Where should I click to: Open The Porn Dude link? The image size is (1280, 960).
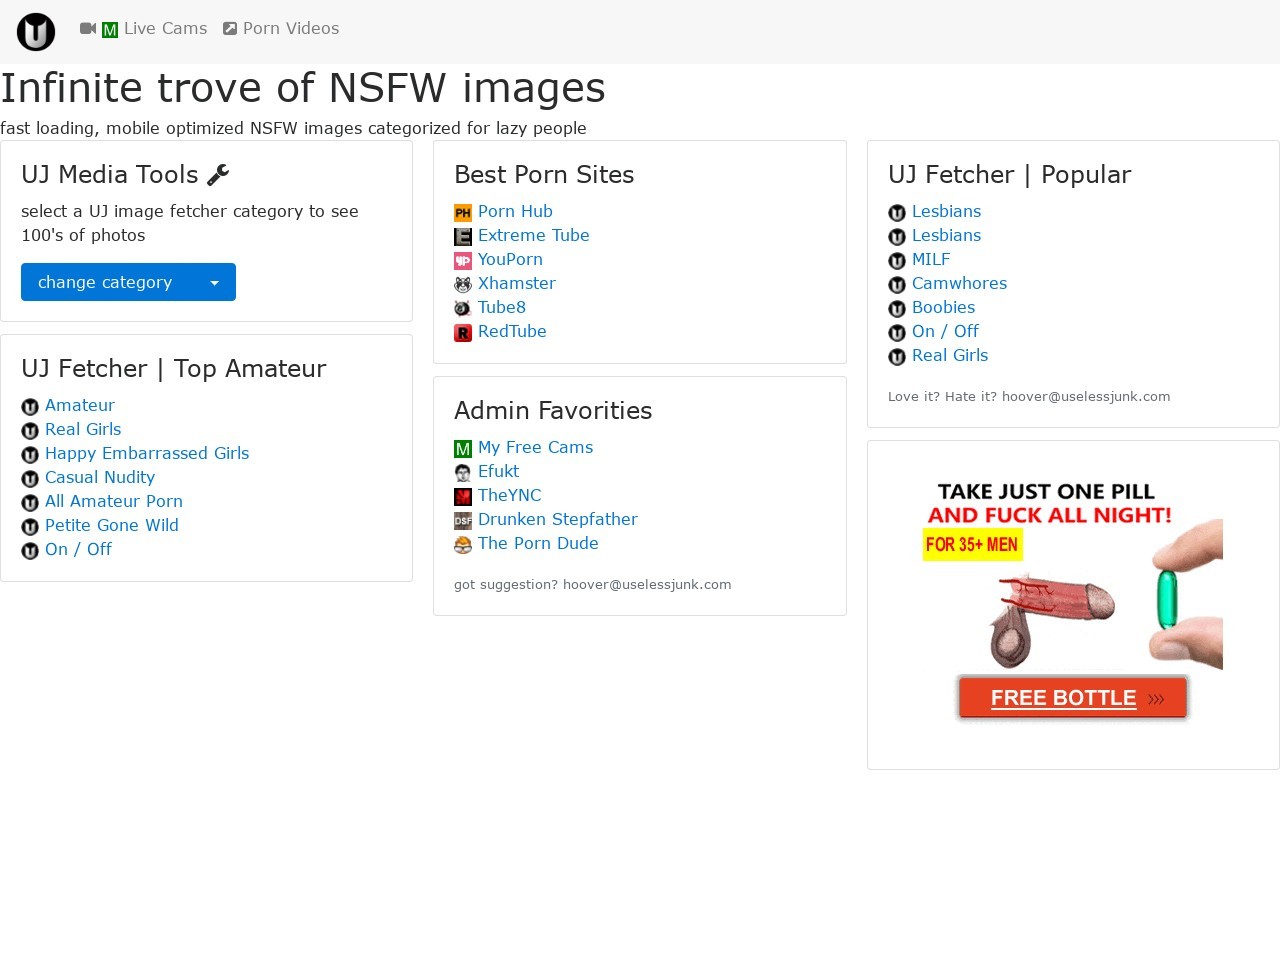pos(538,544)
